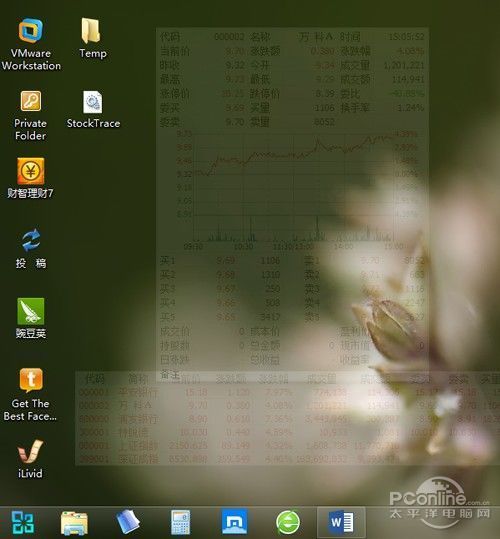Click the 09:30 time label on chart axis

[x=193, y=246]
